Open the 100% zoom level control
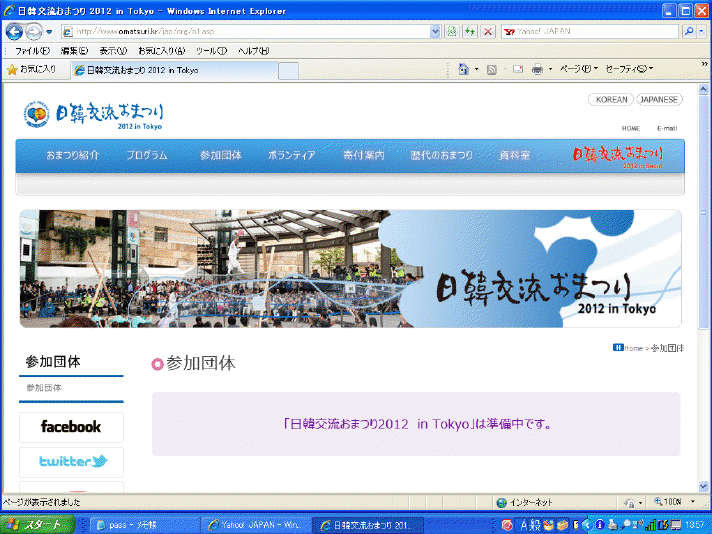712x534 pixels. coord(674,502)
